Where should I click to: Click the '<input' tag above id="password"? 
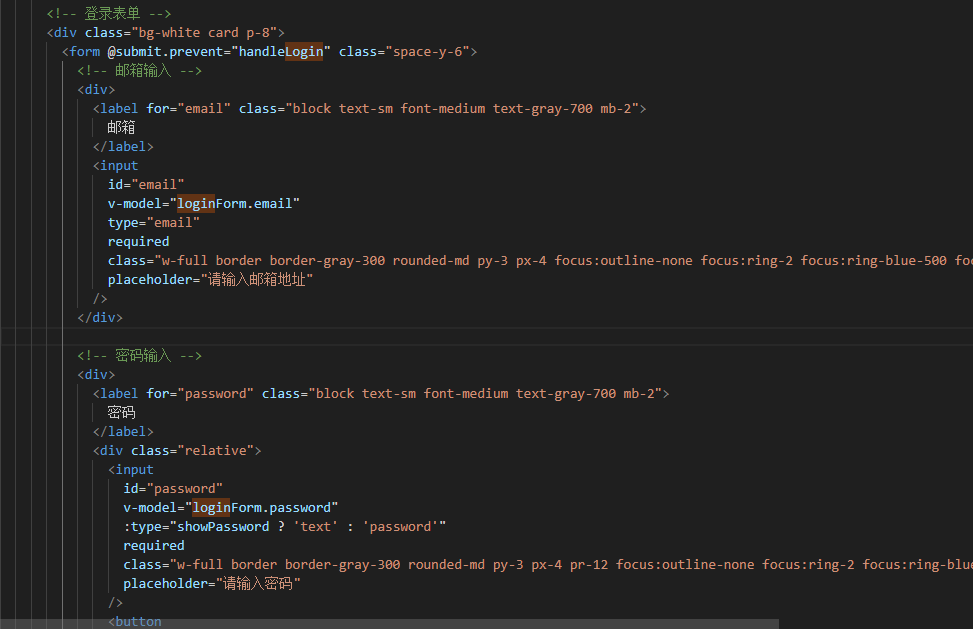(x=131, y=470)
